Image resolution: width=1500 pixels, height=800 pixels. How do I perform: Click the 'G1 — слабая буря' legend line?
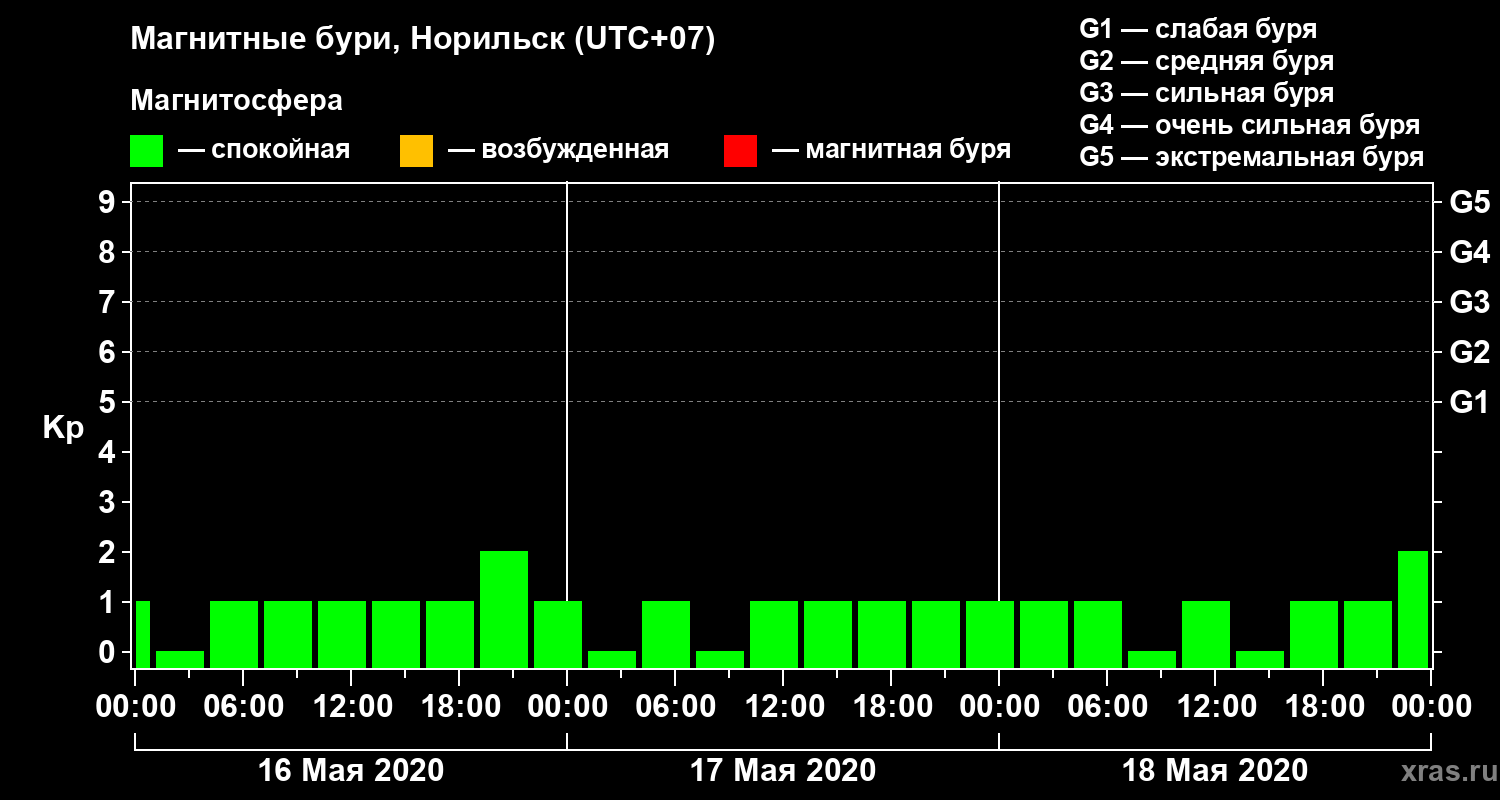[x=1198, y=28]
